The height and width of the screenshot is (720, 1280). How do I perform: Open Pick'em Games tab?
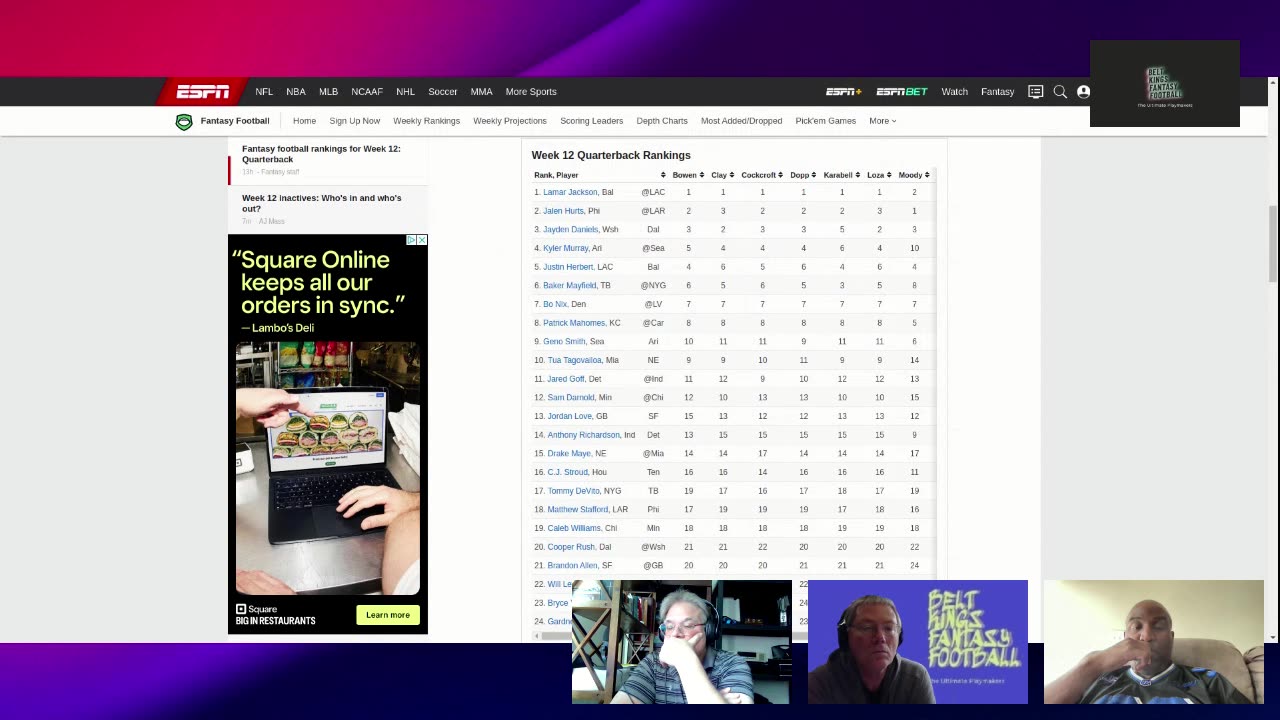(826, 121)
